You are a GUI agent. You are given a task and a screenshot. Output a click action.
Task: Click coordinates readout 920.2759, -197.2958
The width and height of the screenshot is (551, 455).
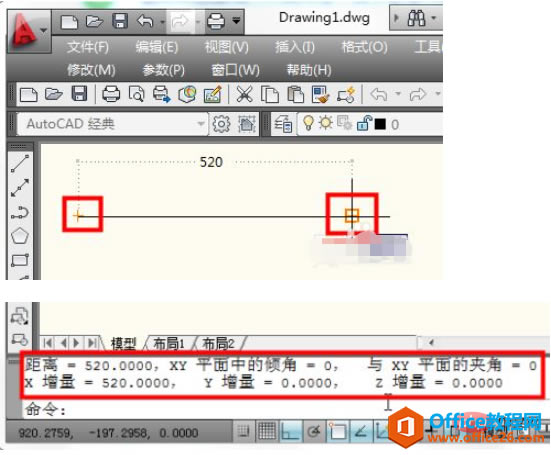click(x=109, y=433)
